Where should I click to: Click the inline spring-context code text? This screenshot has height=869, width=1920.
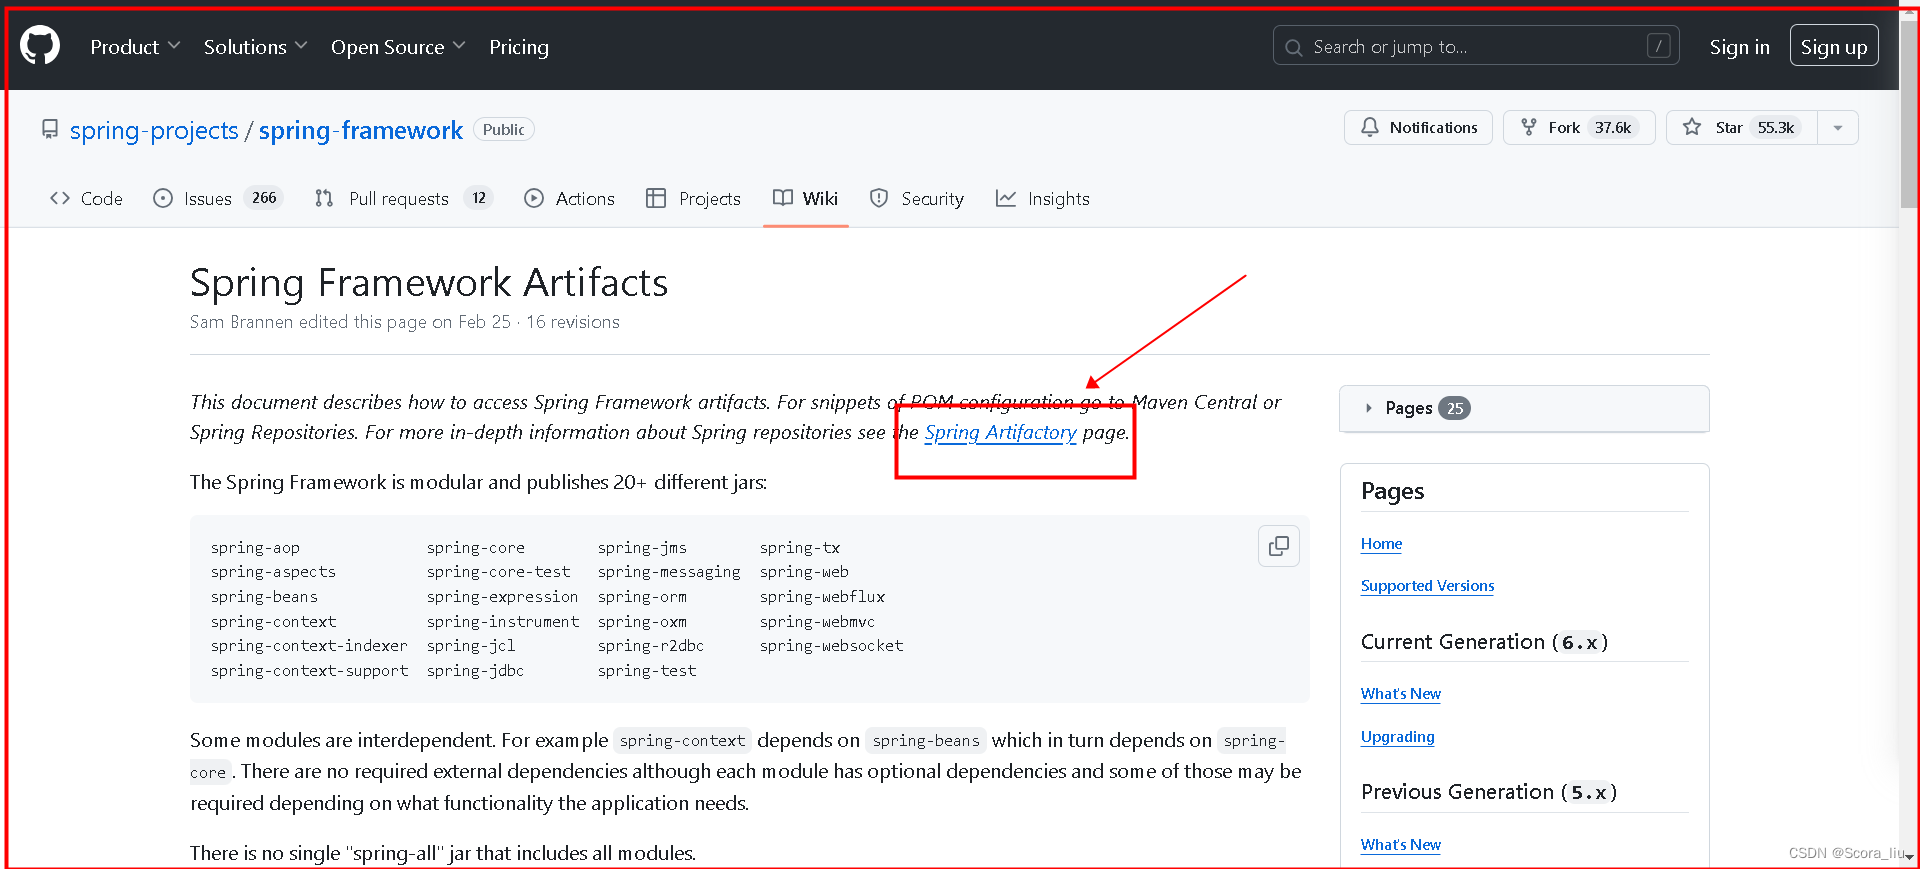(682, 741)
